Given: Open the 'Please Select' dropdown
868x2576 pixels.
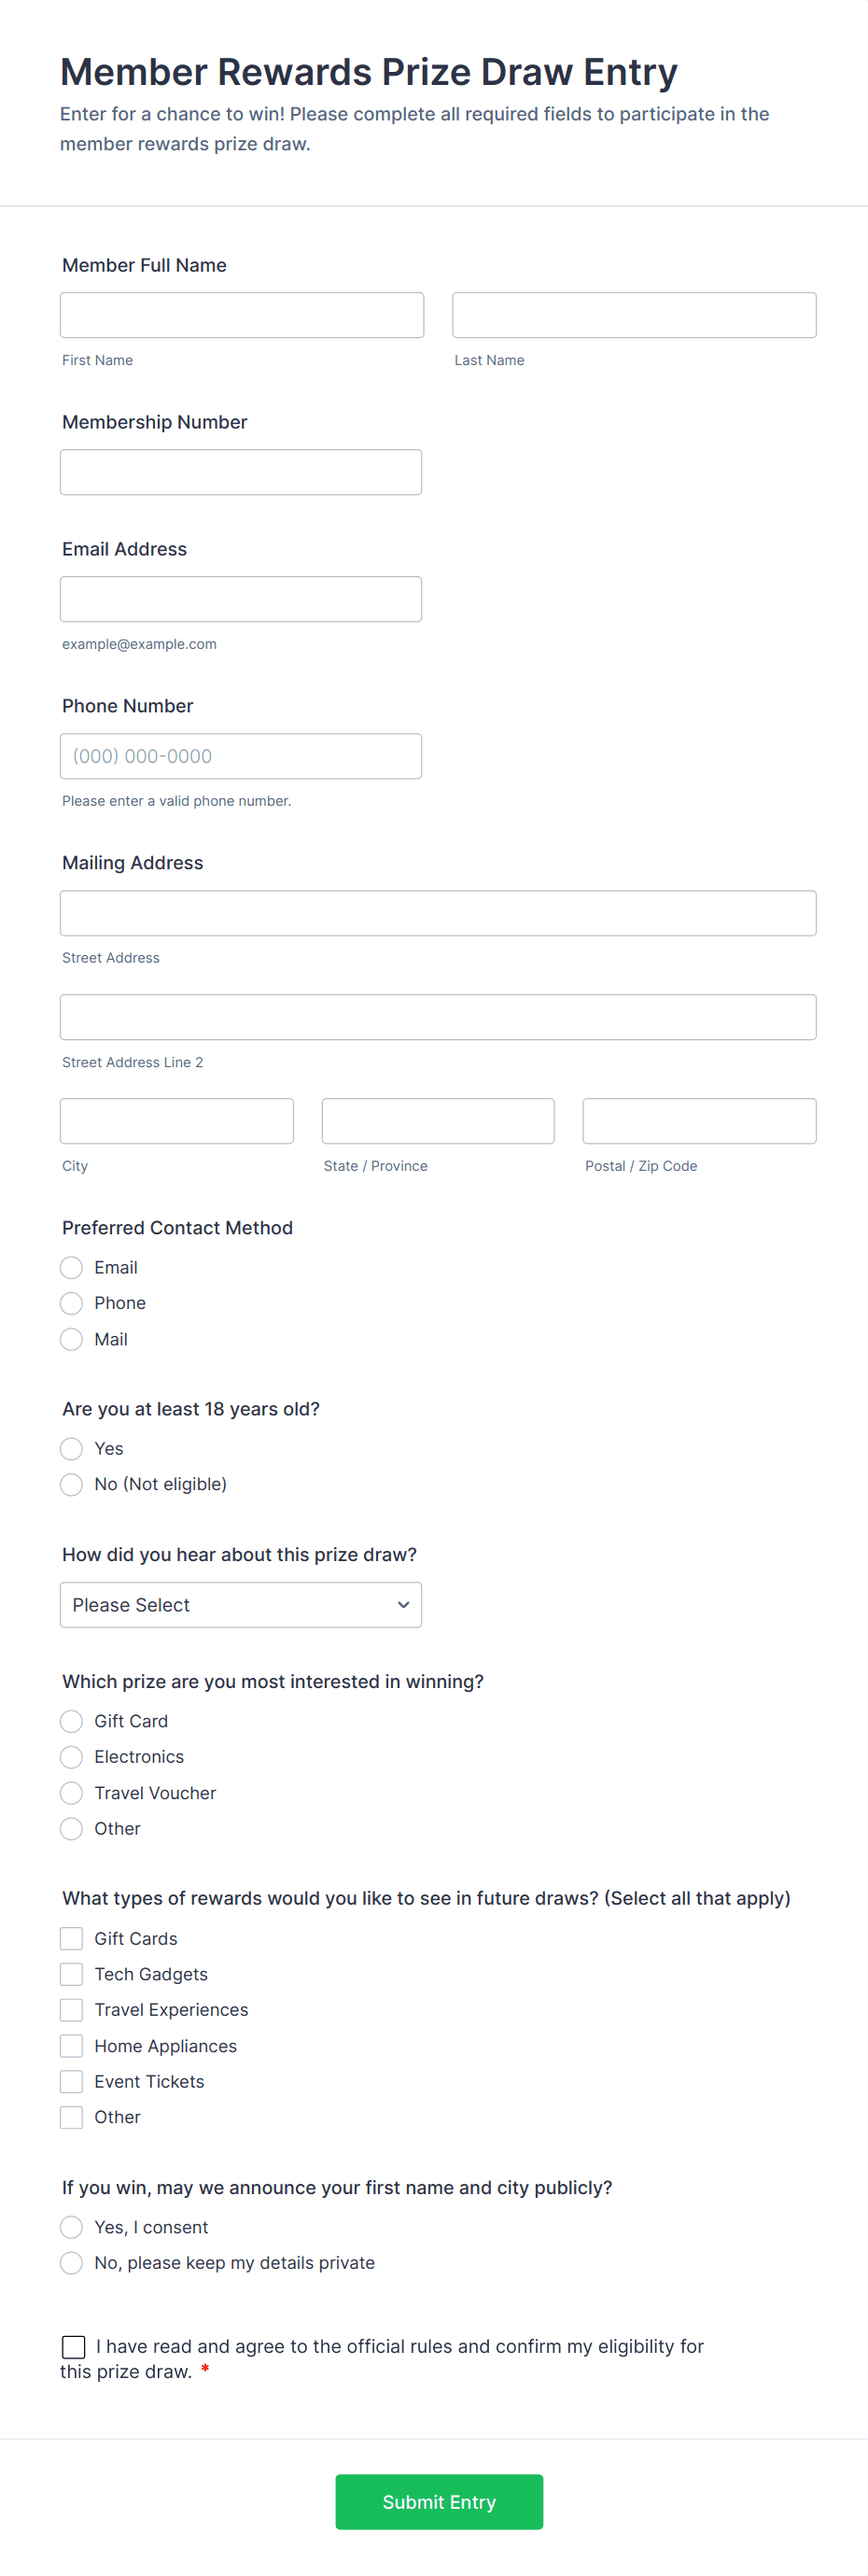Looking at the screenshot, I should (241, 1604).
